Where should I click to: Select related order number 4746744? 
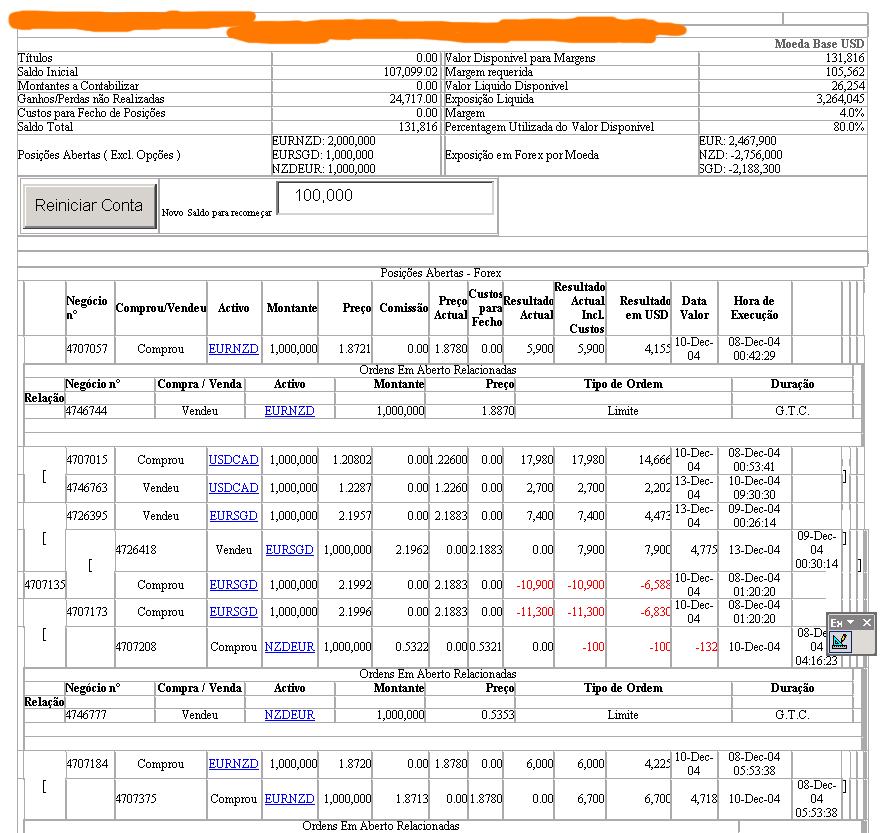coord(87,411)
